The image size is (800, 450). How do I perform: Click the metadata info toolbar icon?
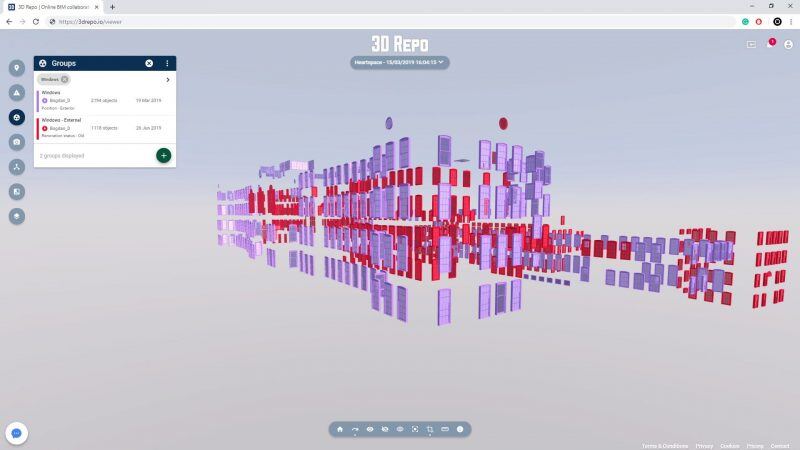pyautogui.click(x=460, y=430)
